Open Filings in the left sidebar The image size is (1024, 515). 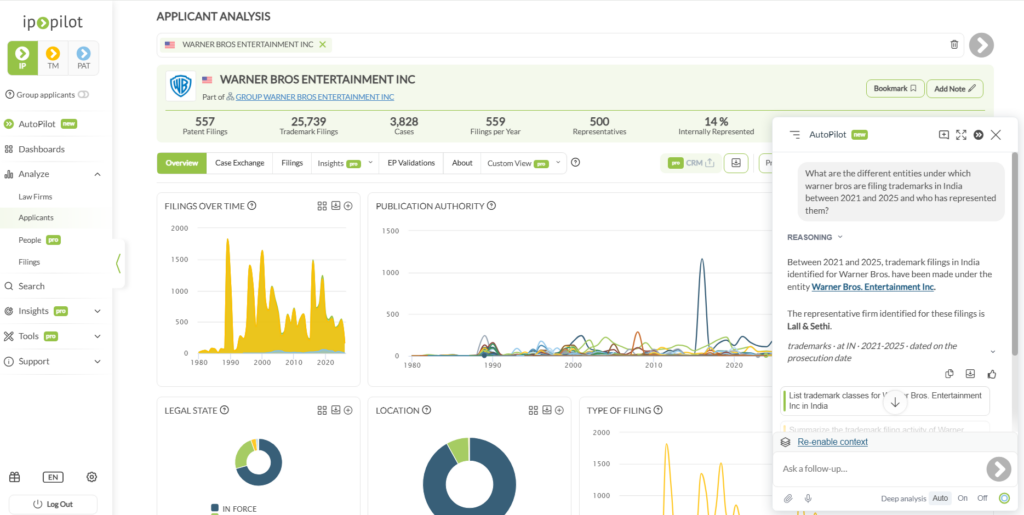click(29, 262)
